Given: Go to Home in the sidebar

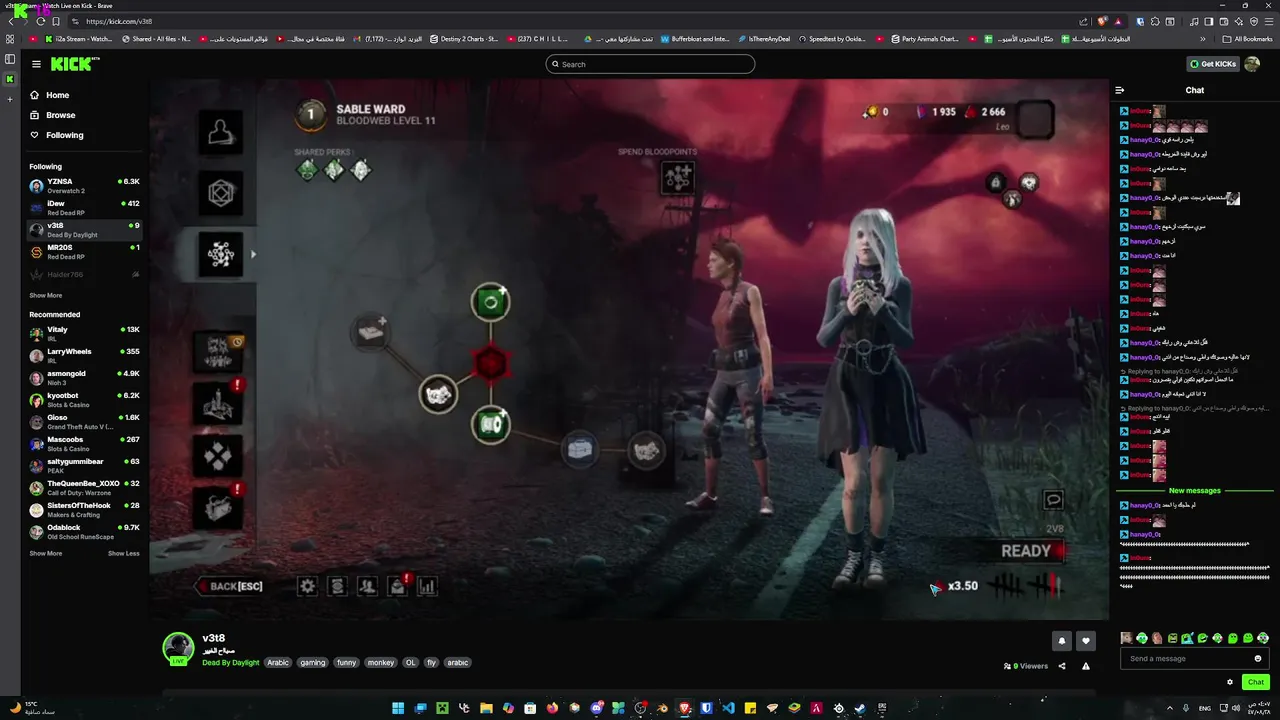Looking at the screenshot, I should (50, 95).
